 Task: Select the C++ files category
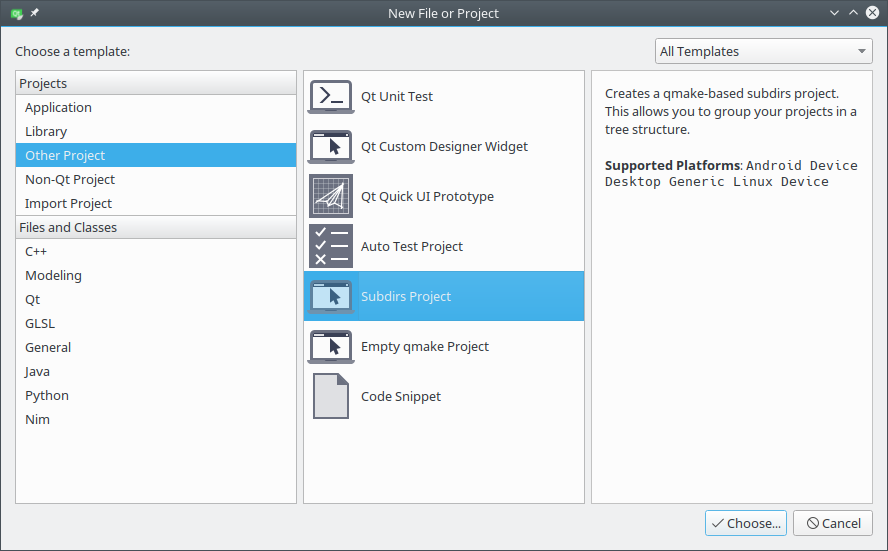click(156, 251)
